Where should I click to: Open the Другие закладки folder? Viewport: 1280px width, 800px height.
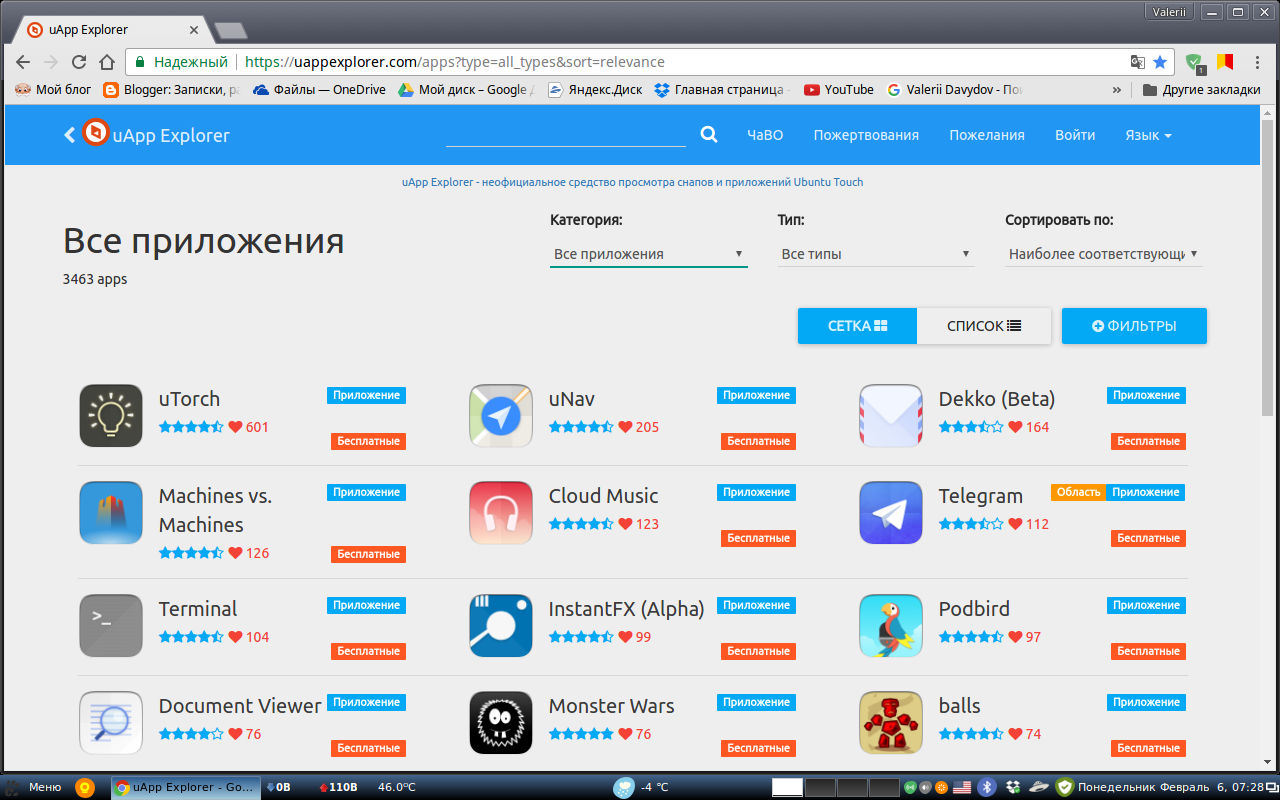(x=1201, y=89)
